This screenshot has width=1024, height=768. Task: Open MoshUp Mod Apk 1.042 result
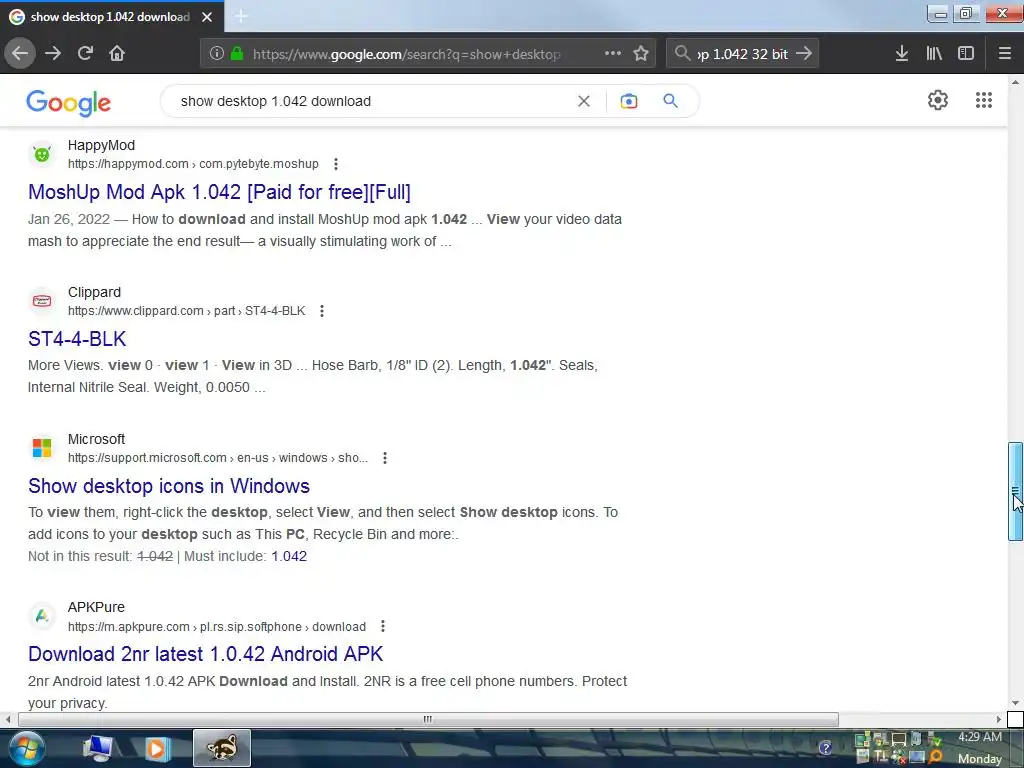click(219, 192)
